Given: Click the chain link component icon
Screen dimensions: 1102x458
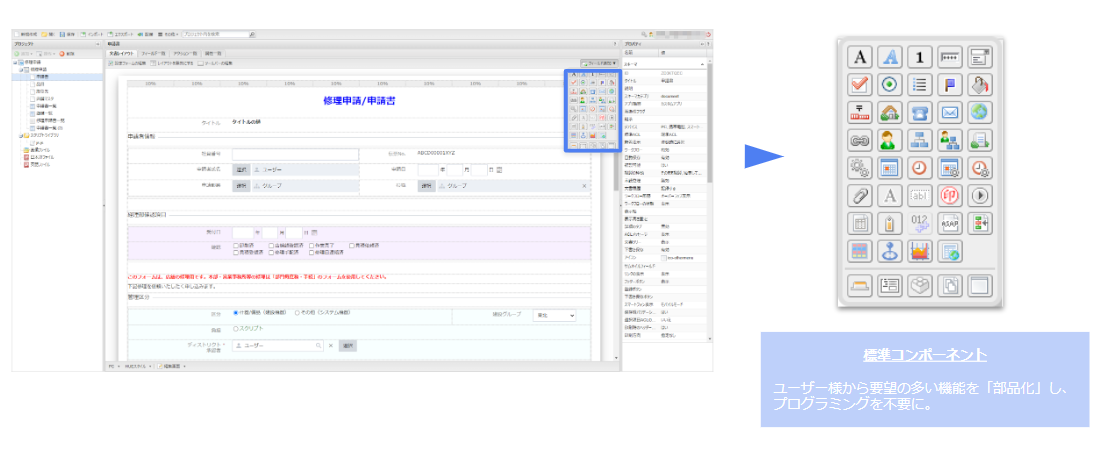Looking at the screenshot, I should (861, 140).
